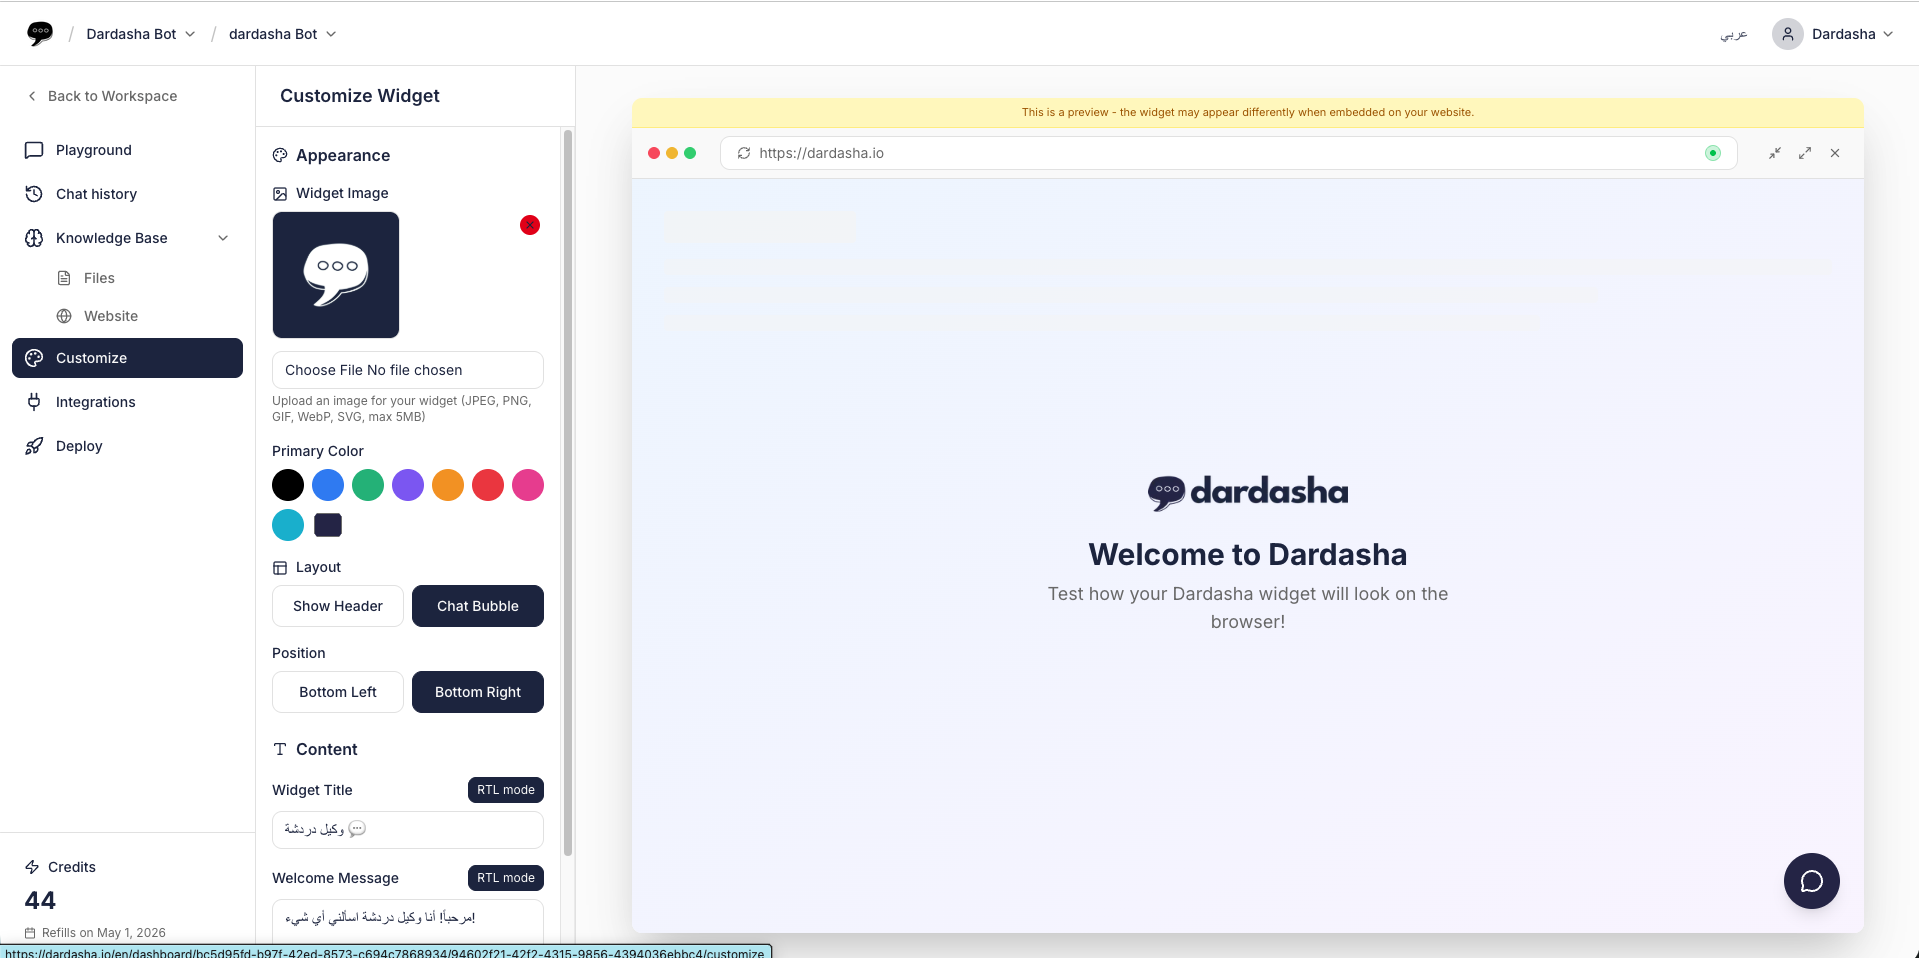Reload the widget preview page
Image resolution: width=1919 pixels, height=958 pixels.
pos(743,153)
